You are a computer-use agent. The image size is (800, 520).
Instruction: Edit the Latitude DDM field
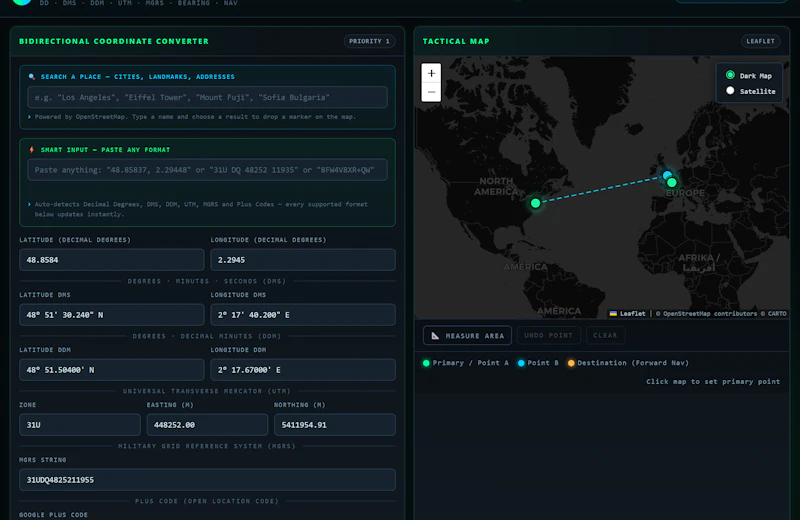click(x=112, y=369)
